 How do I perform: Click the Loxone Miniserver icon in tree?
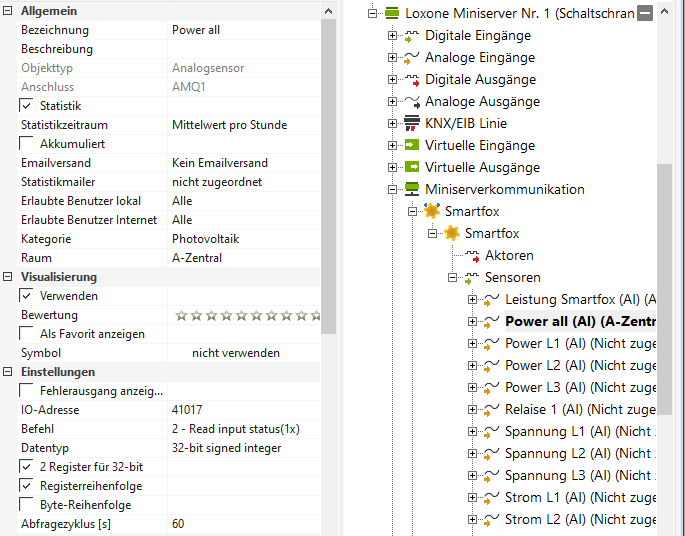(x=392, y=13)
